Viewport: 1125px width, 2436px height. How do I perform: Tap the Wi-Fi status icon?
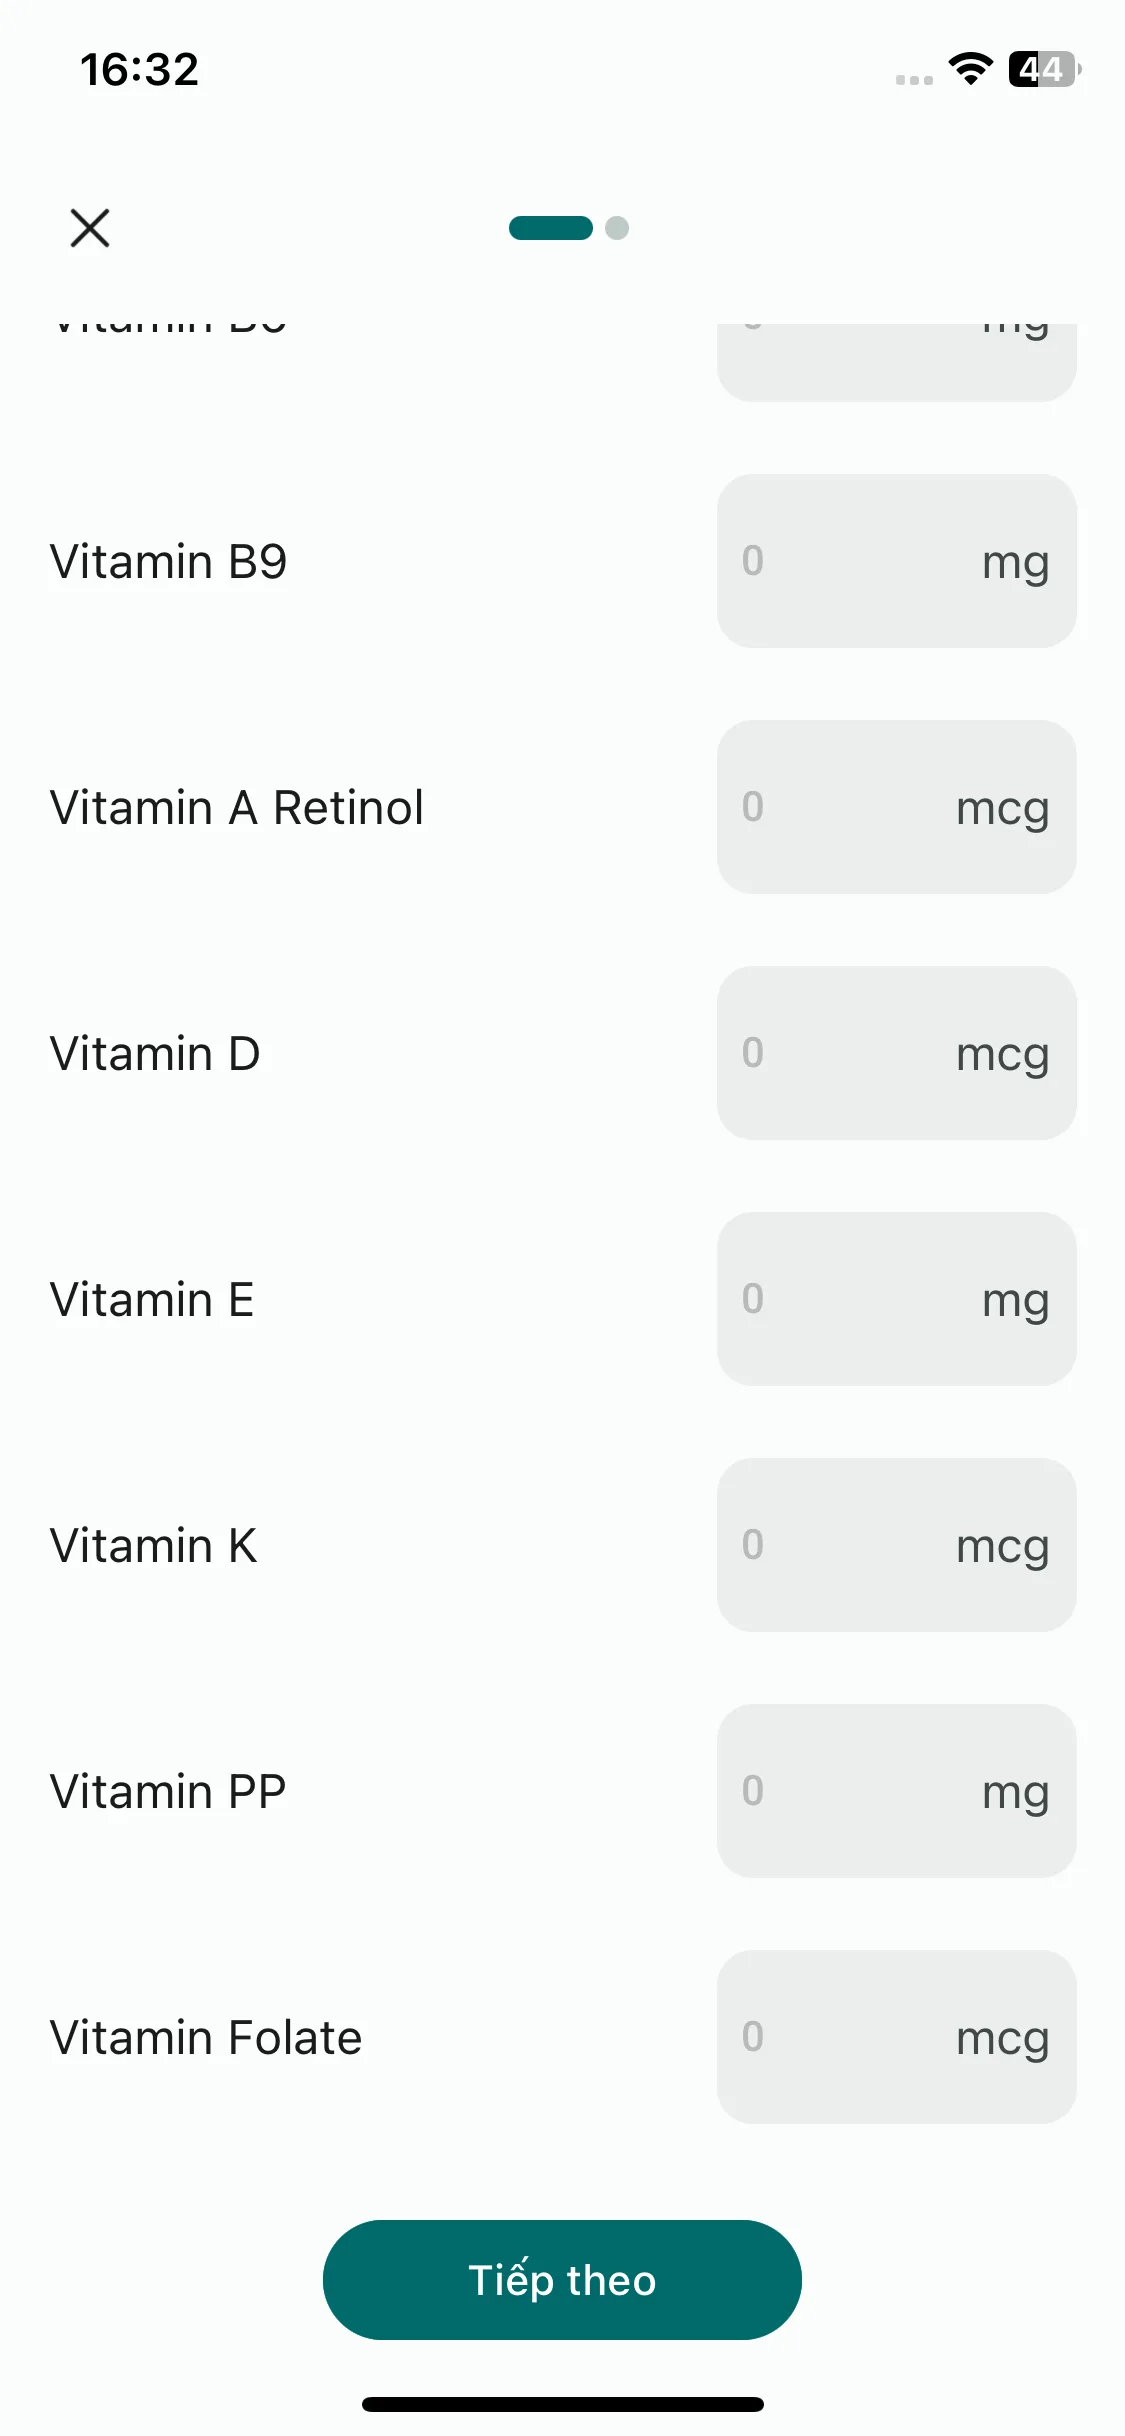[x=970, y=69]
